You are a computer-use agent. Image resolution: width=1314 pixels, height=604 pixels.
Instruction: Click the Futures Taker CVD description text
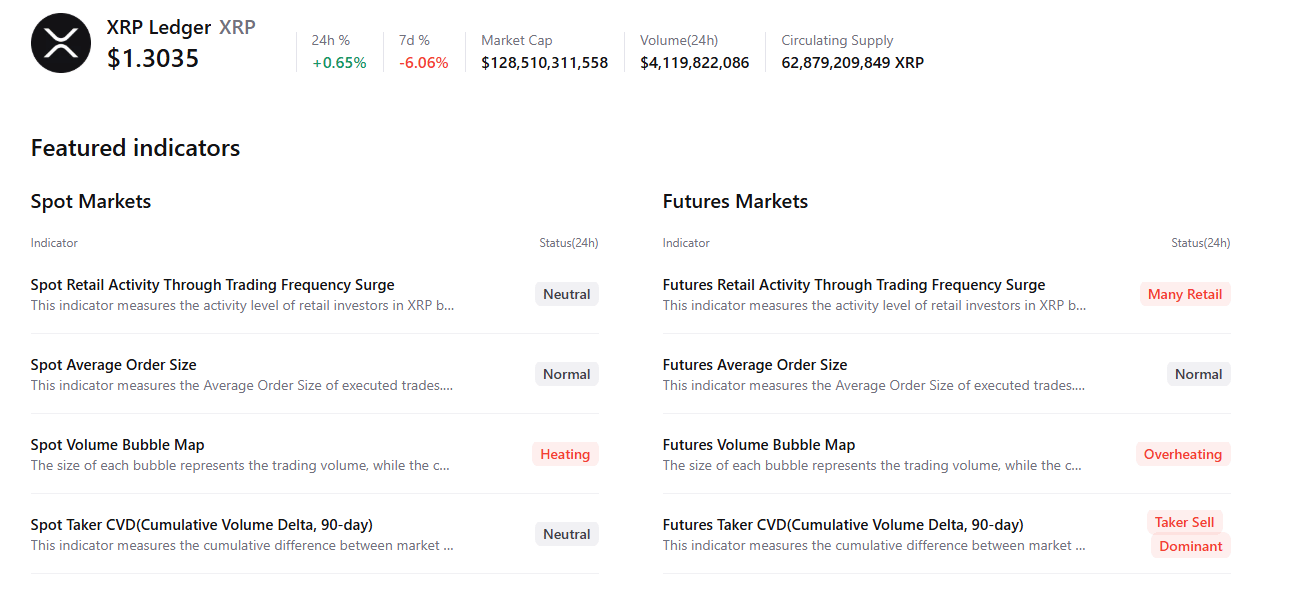tap(875, 546)
